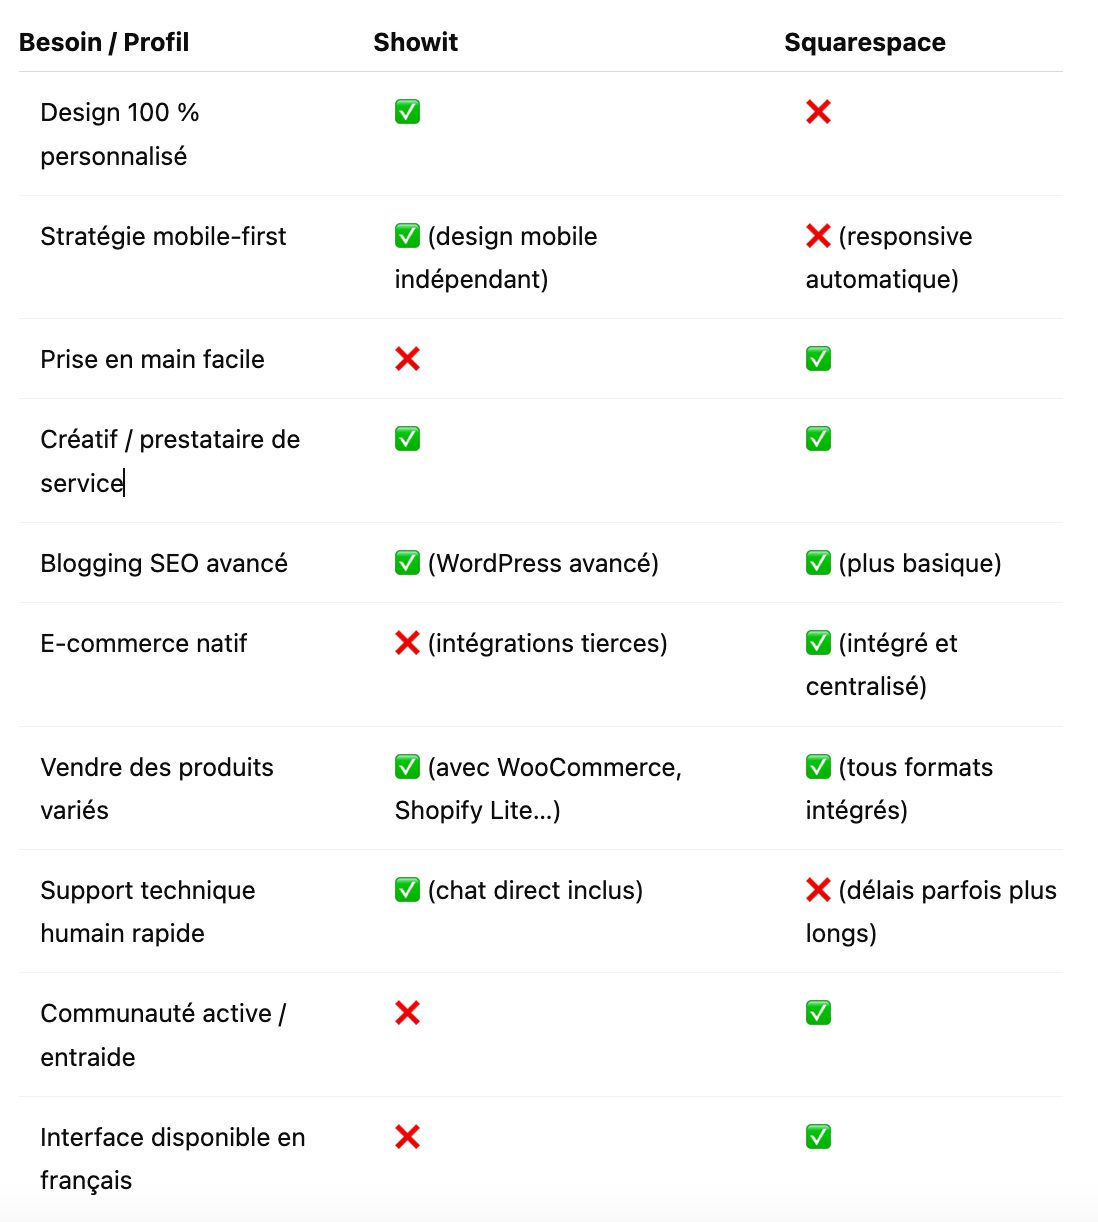Click the WordPress avancé text
This screenshot has height=1222, width=1098.
click(x=543, y=563)
